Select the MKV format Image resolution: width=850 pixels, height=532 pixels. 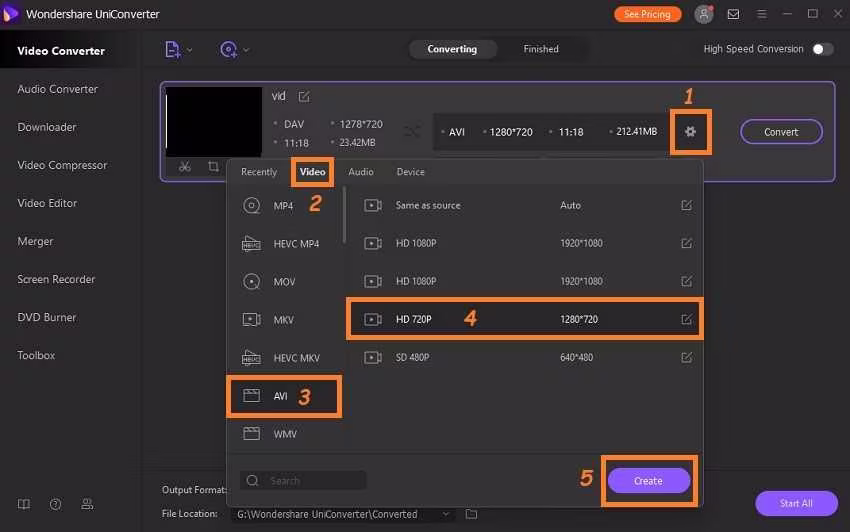click(x=284, y=320)
